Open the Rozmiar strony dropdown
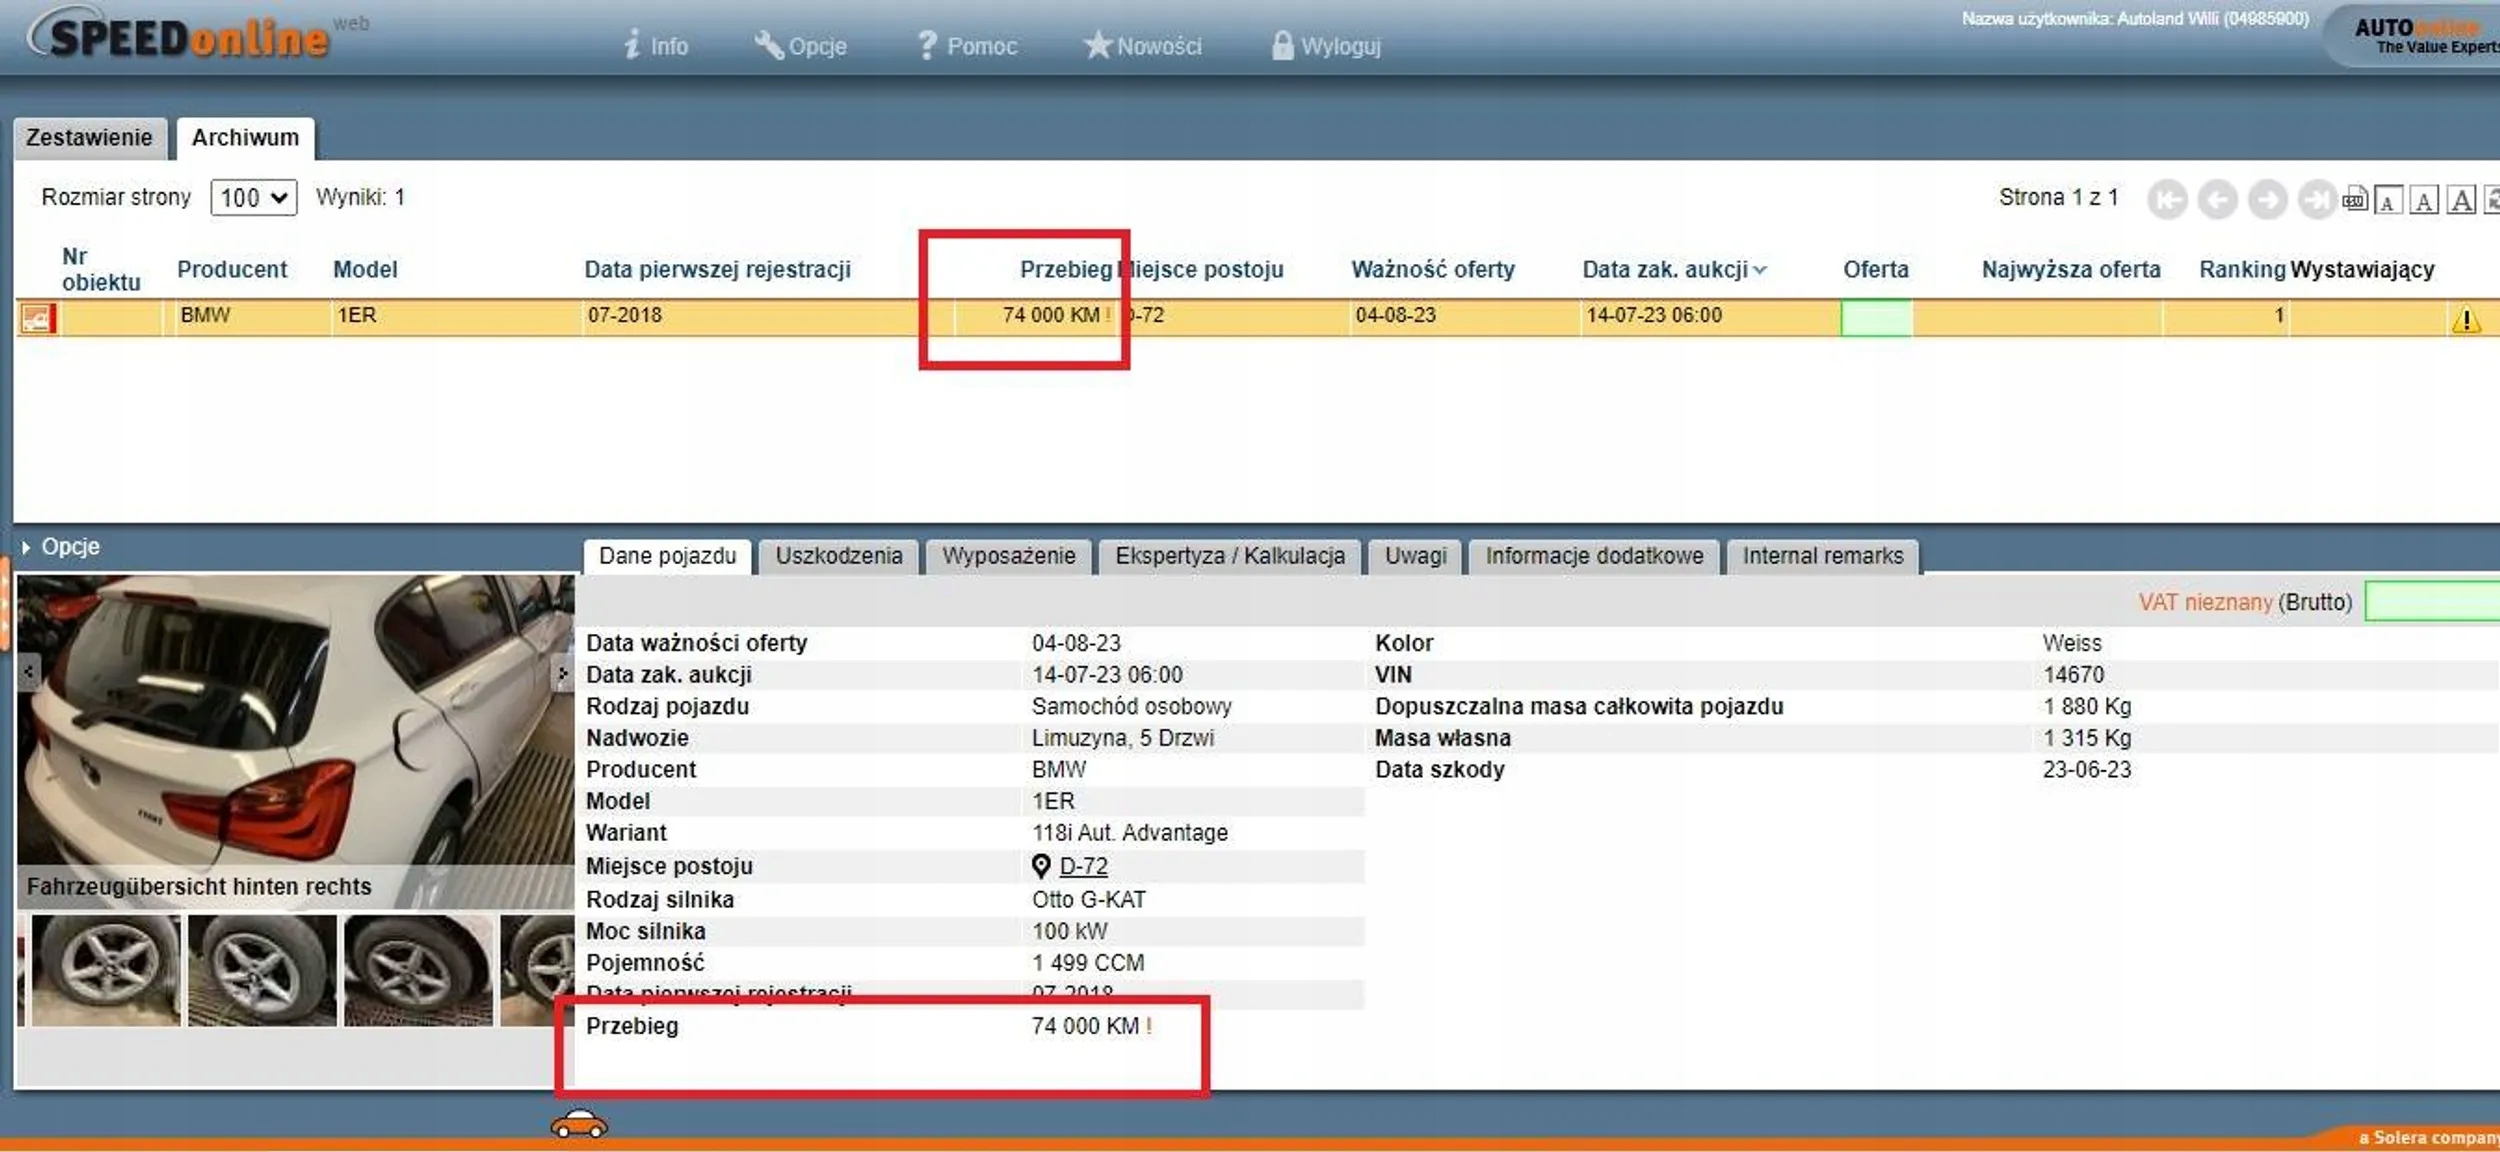The width and height of the screenshot is (2500, 1152). pos(253,197)
